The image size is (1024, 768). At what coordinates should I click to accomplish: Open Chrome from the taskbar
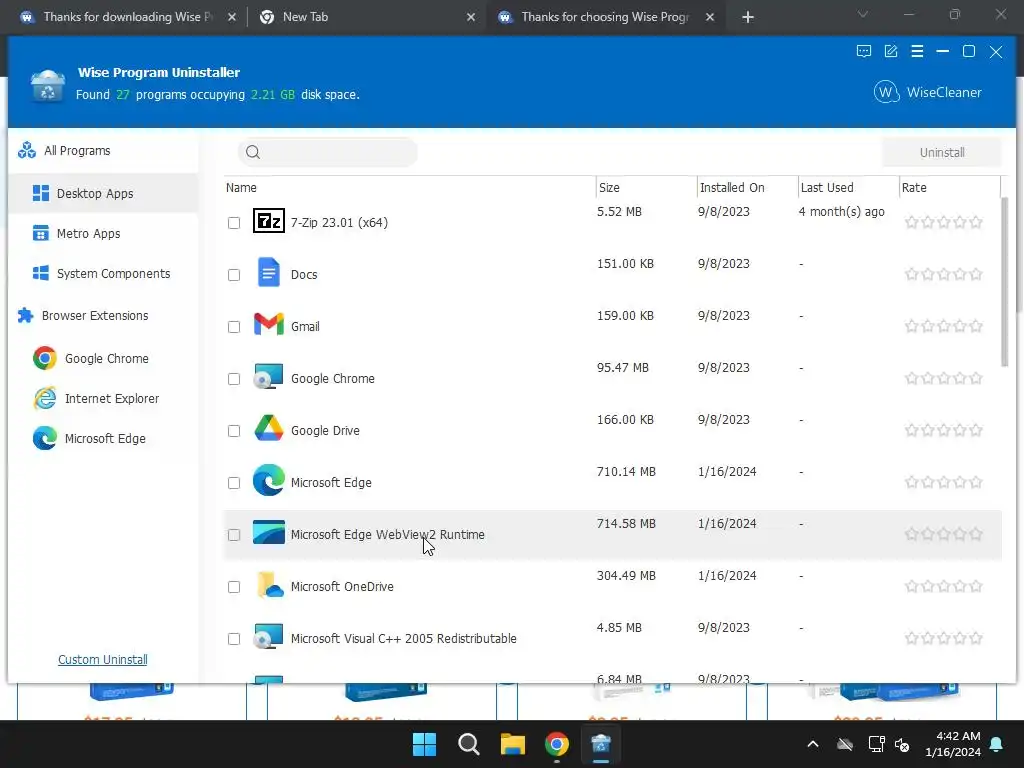tap(557, 744)
